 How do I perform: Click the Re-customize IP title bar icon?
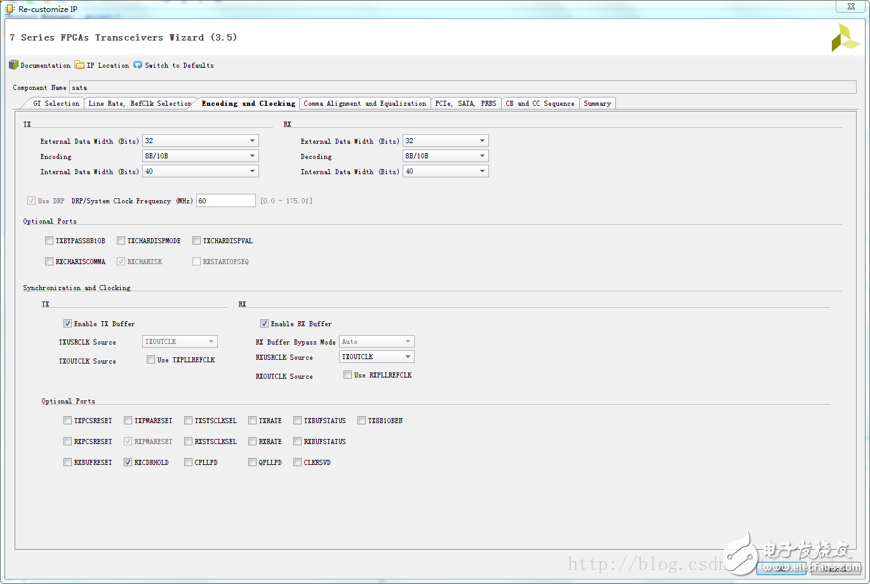pyautogui.click(x=9, y=8)
